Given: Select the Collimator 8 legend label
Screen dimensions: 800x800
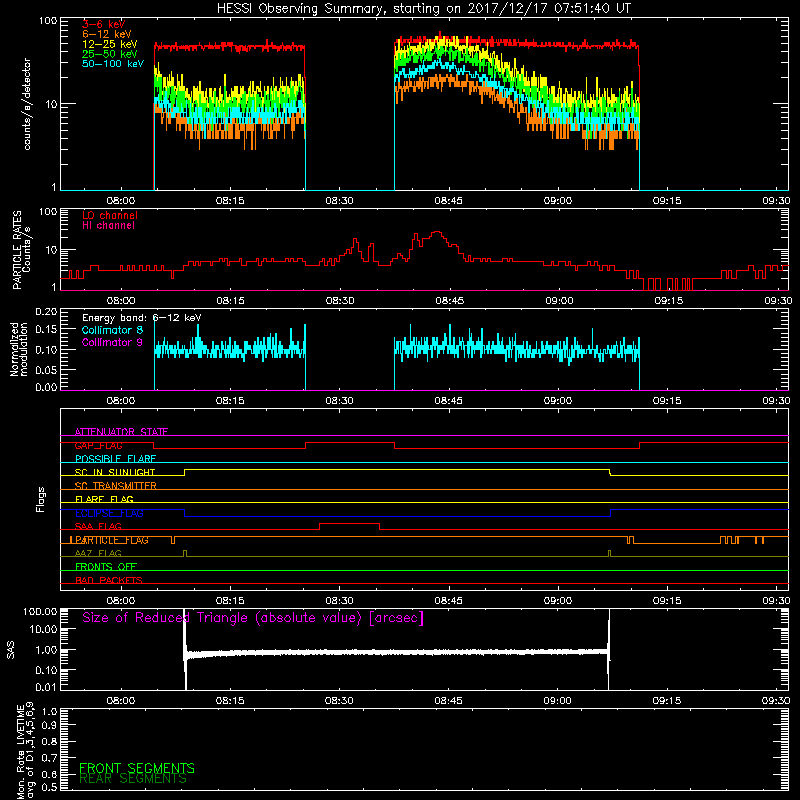Looking at the screenshot, I should coord(112,330).
